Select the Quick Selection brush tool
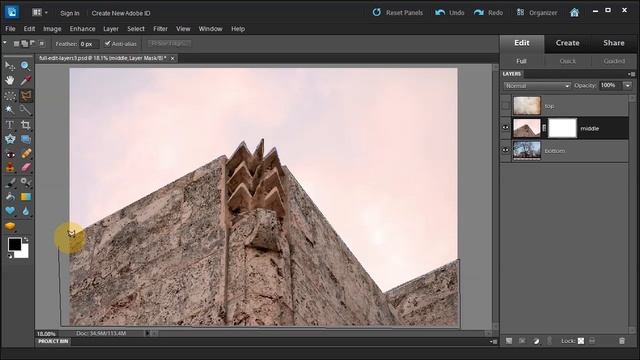 click(25, 110)
